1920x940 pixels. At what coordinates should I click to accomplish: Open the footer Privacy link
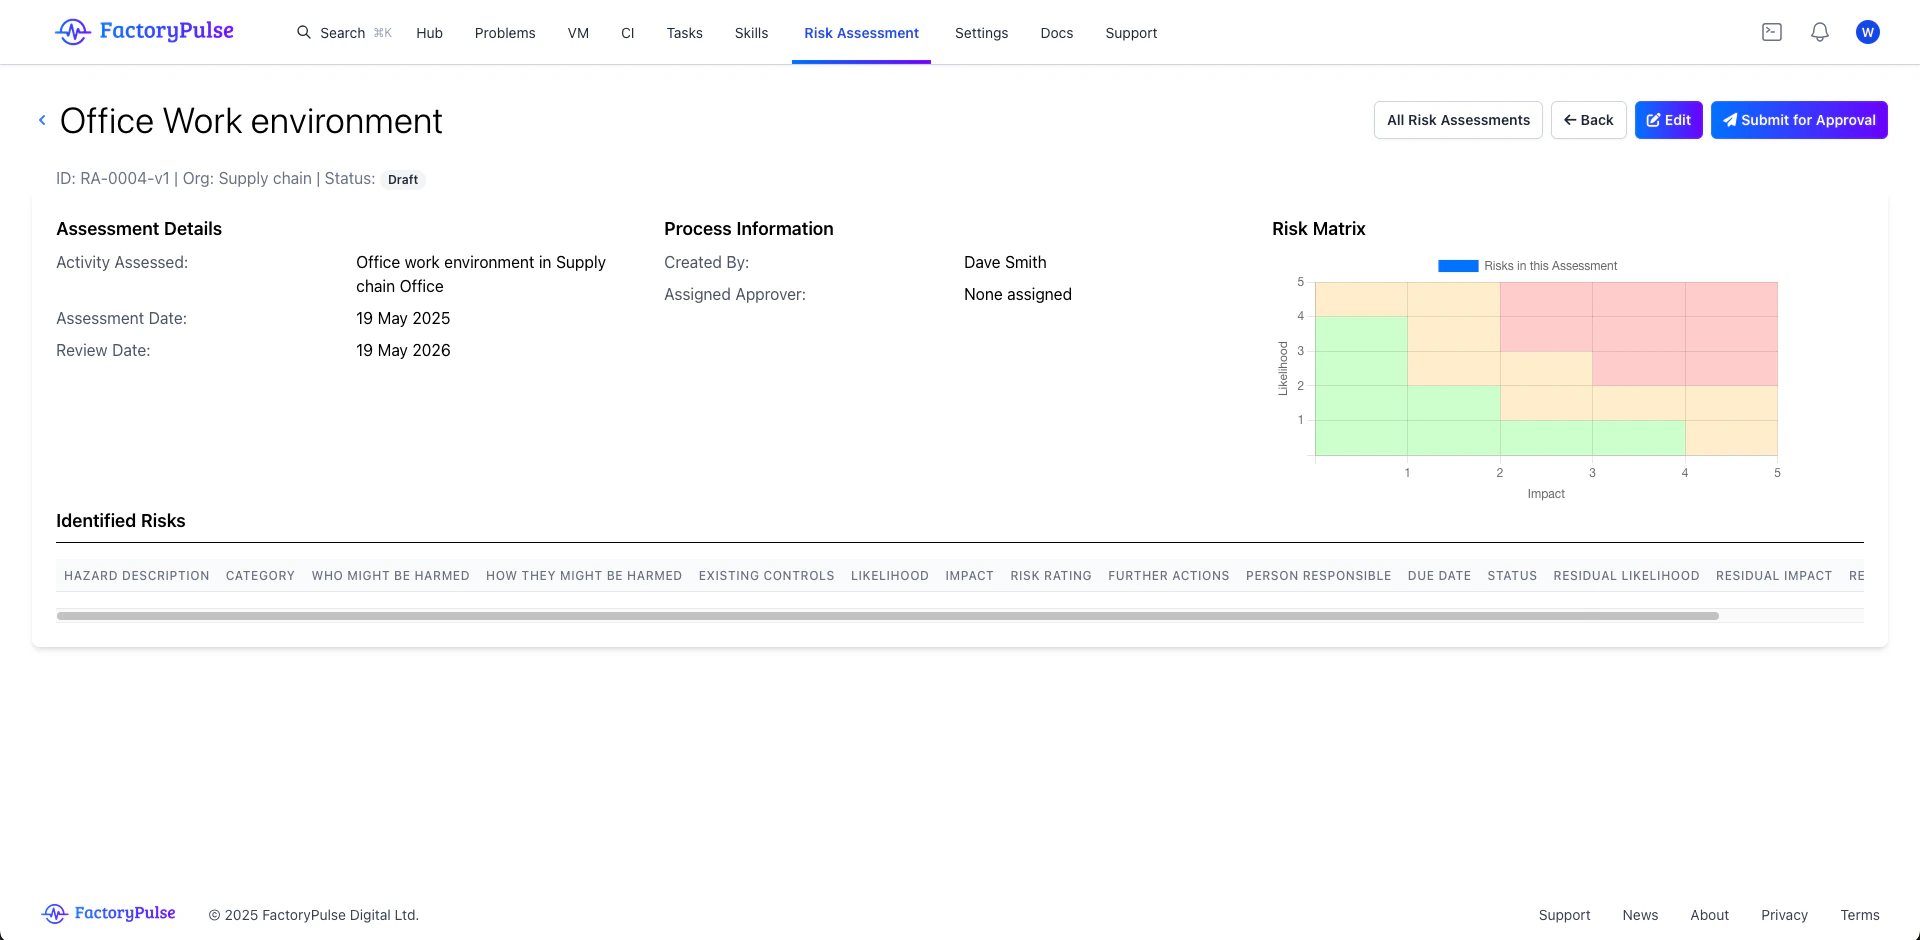coord(1784,915)
